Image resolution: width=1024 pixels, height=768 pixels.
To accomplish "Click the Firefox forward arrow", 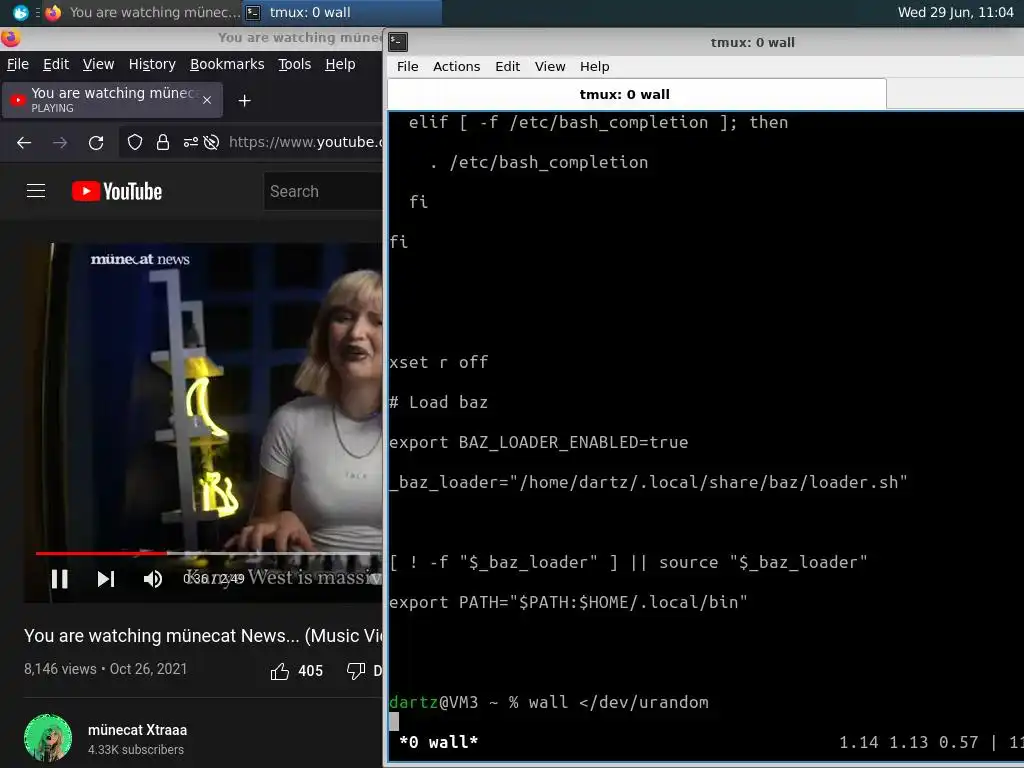I will click(60, 142).
